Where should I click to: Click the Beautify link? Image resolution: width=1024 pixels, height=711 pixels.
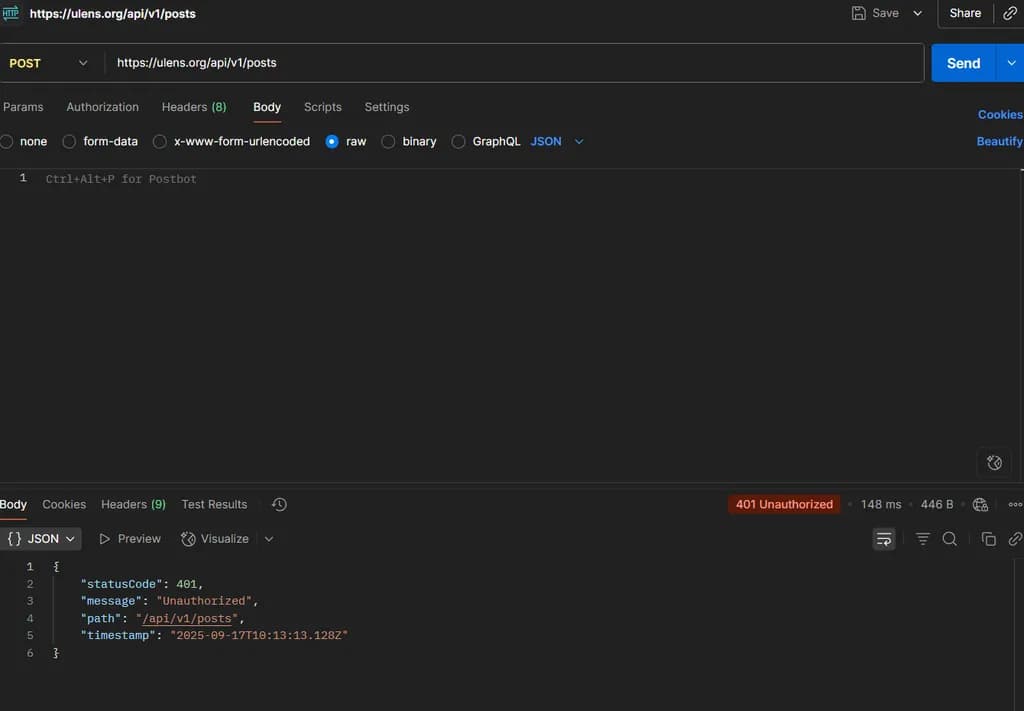point(999,142)
